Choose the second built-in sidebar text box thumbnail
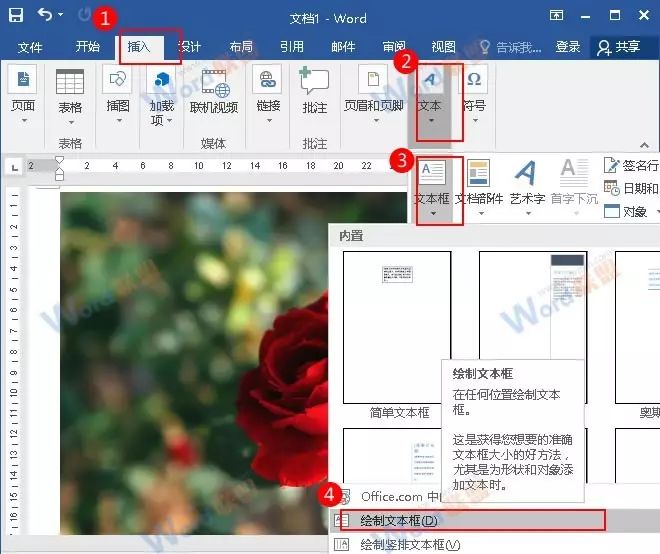This screenshot has height=554, width=660. (532, 306)
